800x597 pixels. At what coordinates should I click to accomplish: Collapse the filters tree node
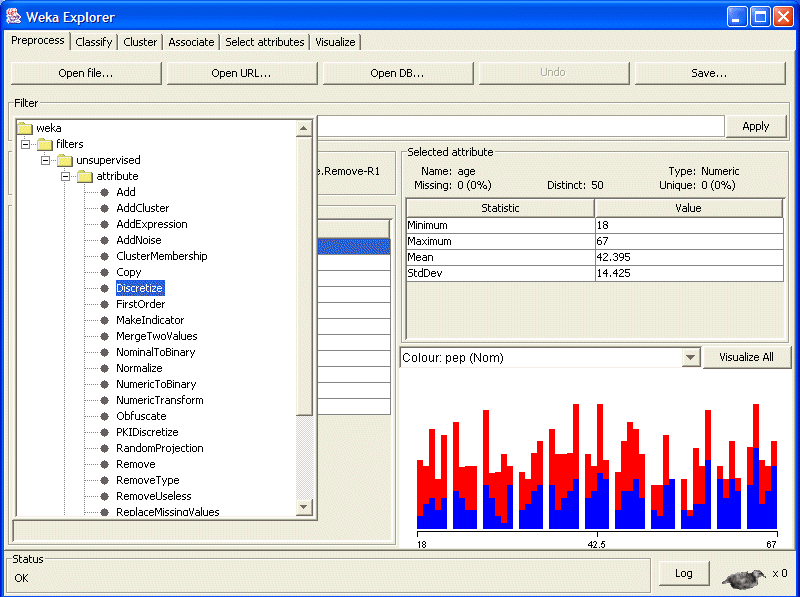point(25,144)
